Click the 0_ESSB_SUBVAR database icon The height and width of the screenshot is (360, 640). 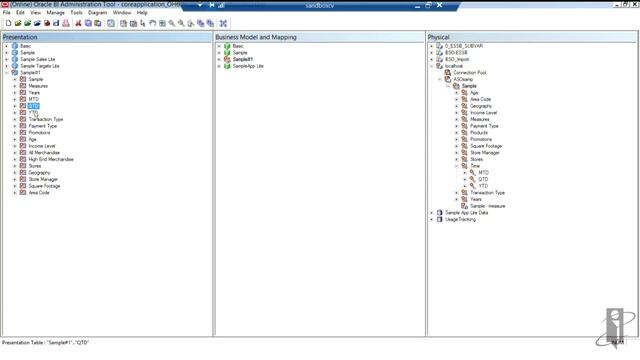[440, 46]
